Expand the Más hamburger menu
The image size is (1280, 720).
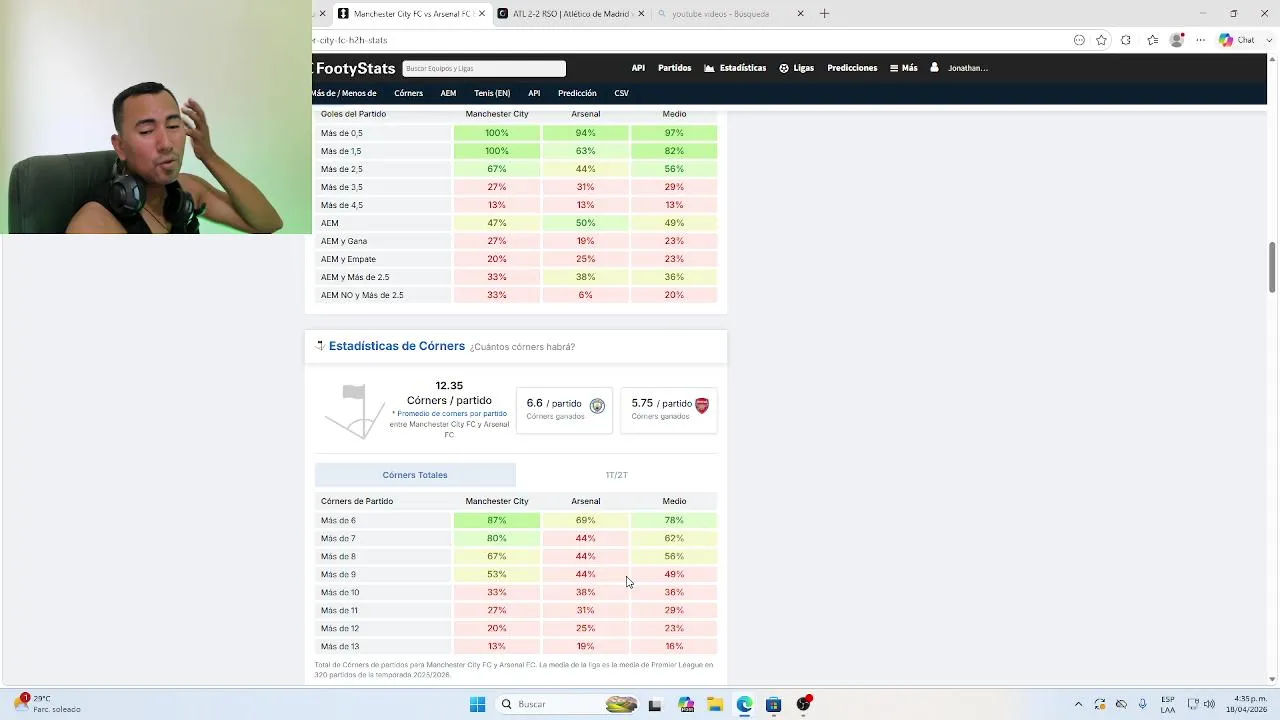tap(903, 68)
